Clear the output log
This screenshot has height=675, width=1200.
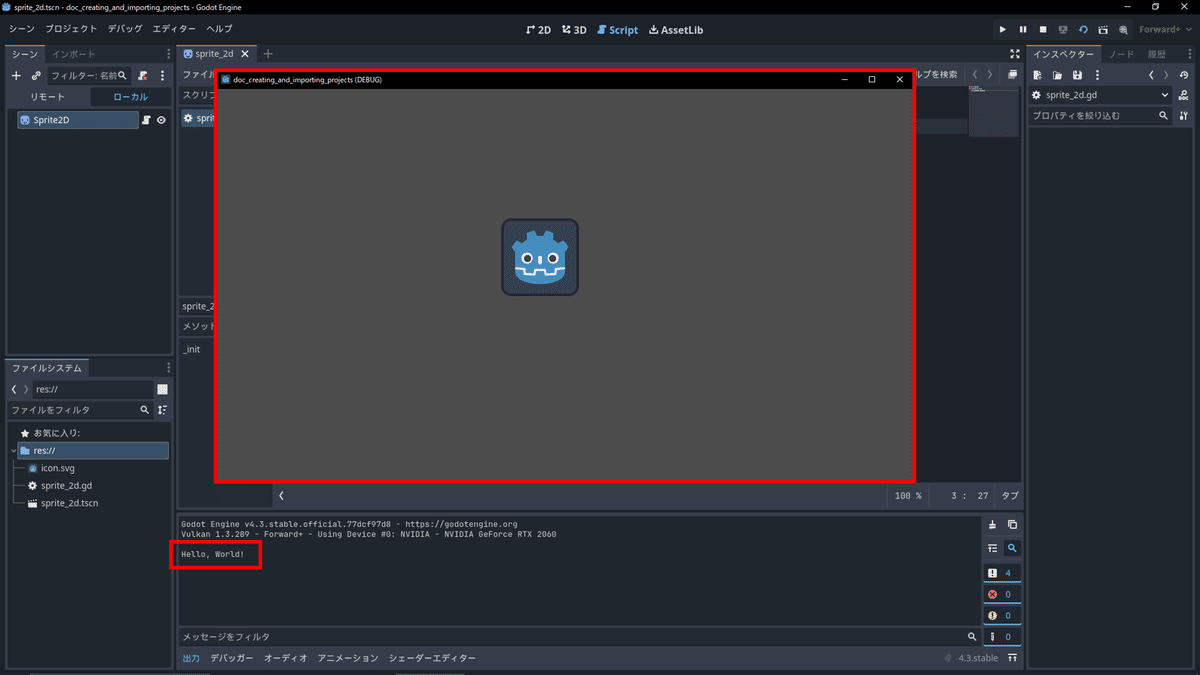click(992, 525)
